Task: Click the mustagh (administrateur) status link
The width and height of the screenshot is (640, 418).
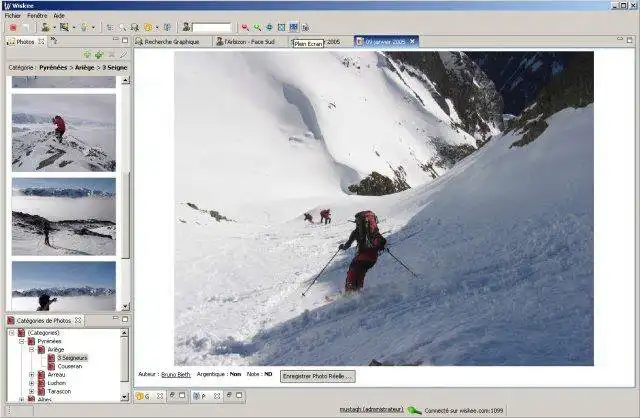Action: (x=371, y=409)
